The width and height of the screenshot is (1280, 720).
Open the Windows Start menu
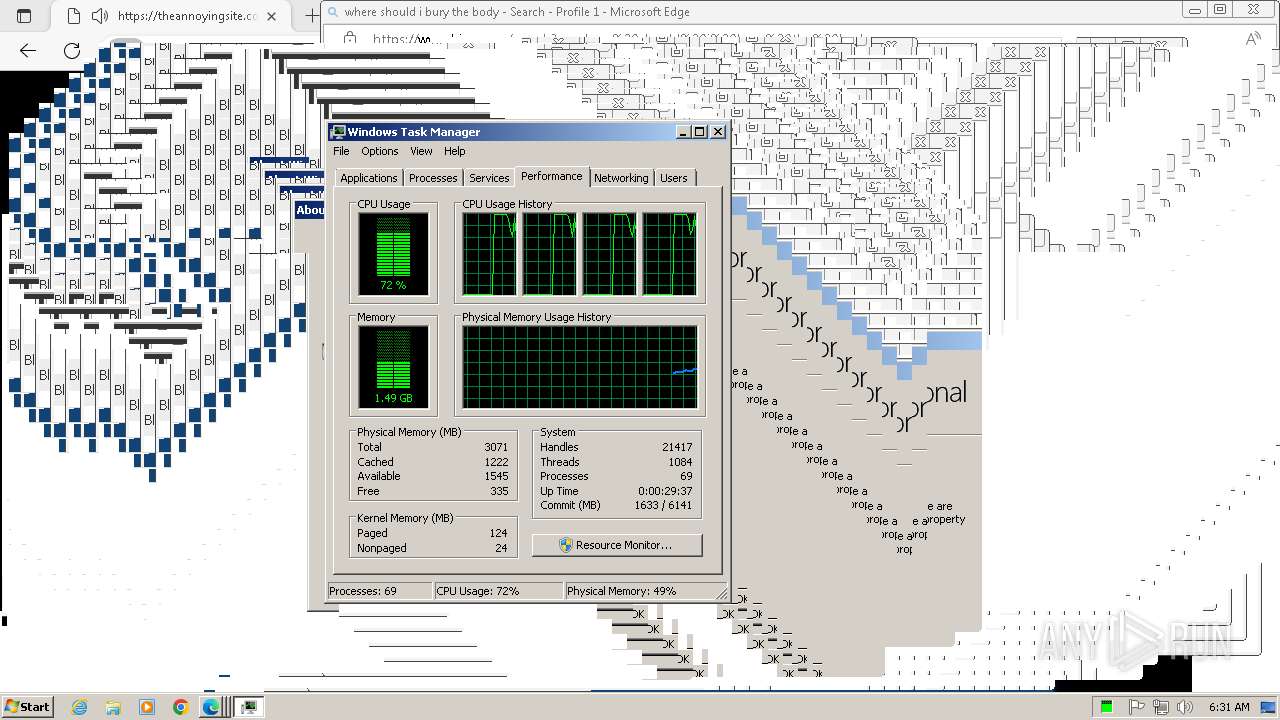click(x=27, y=706)
